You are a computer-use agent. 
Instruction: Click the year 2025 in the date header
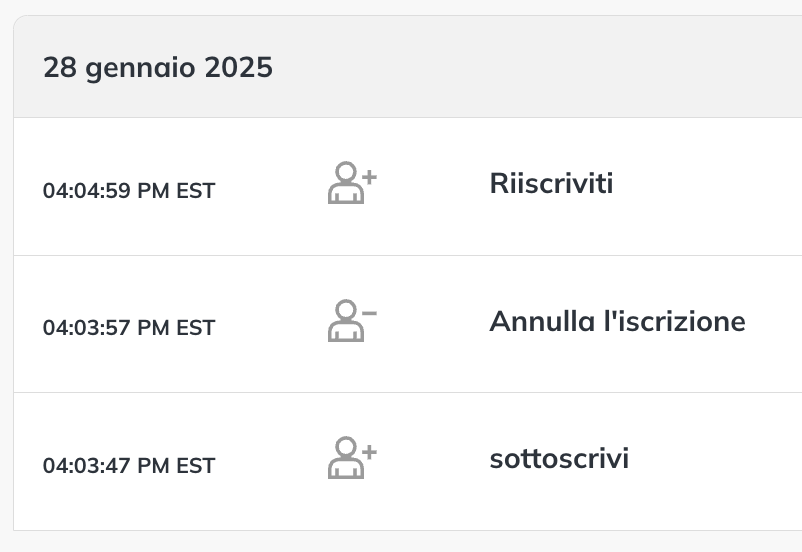239,67
